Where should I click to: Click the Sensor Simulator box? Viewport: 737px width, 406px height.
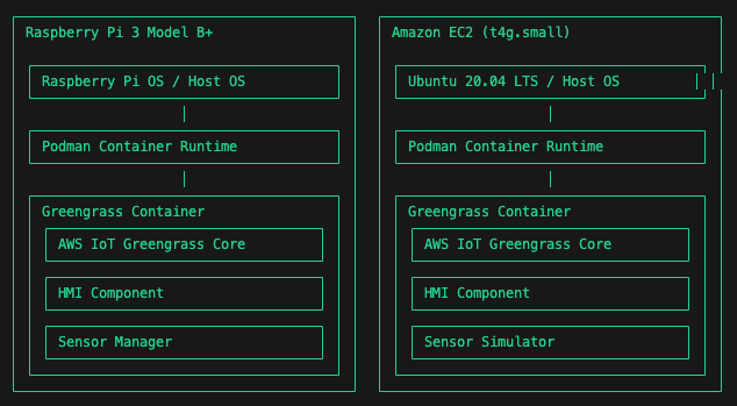pyautogui.click(x=550, y=343)
